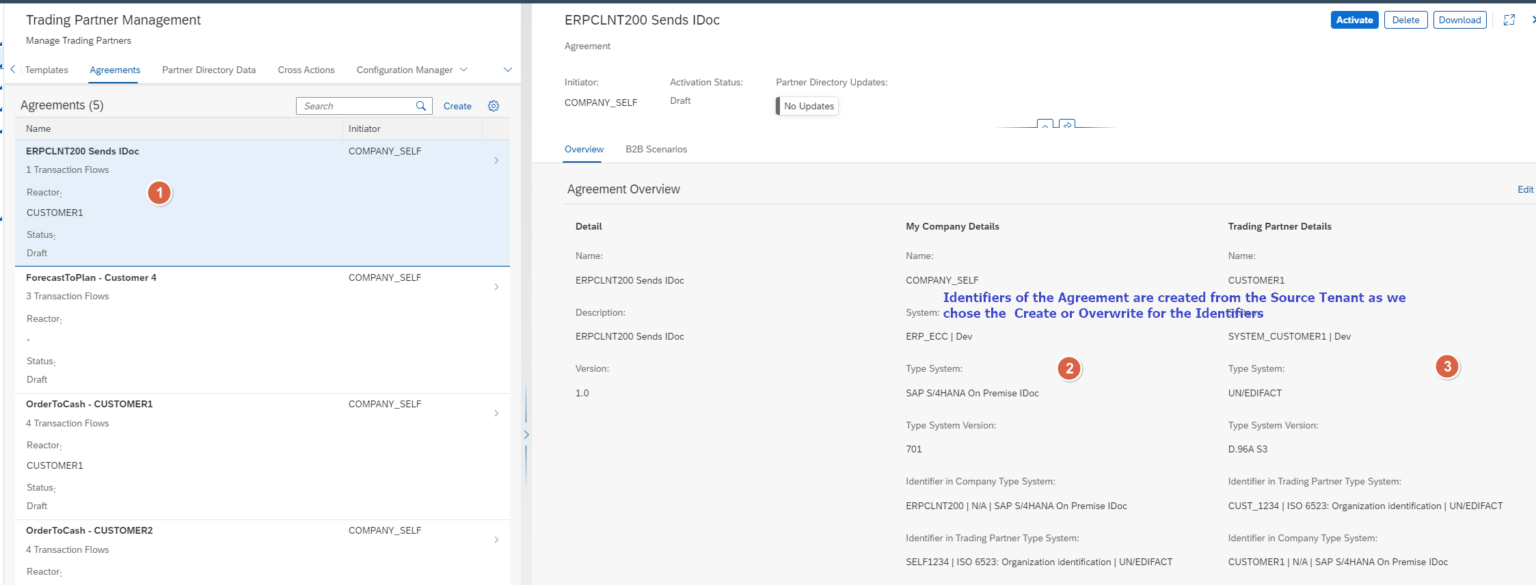Edit the Agreement Overview
Screen dimensions: 1536x585
(x=1524, y=189)
